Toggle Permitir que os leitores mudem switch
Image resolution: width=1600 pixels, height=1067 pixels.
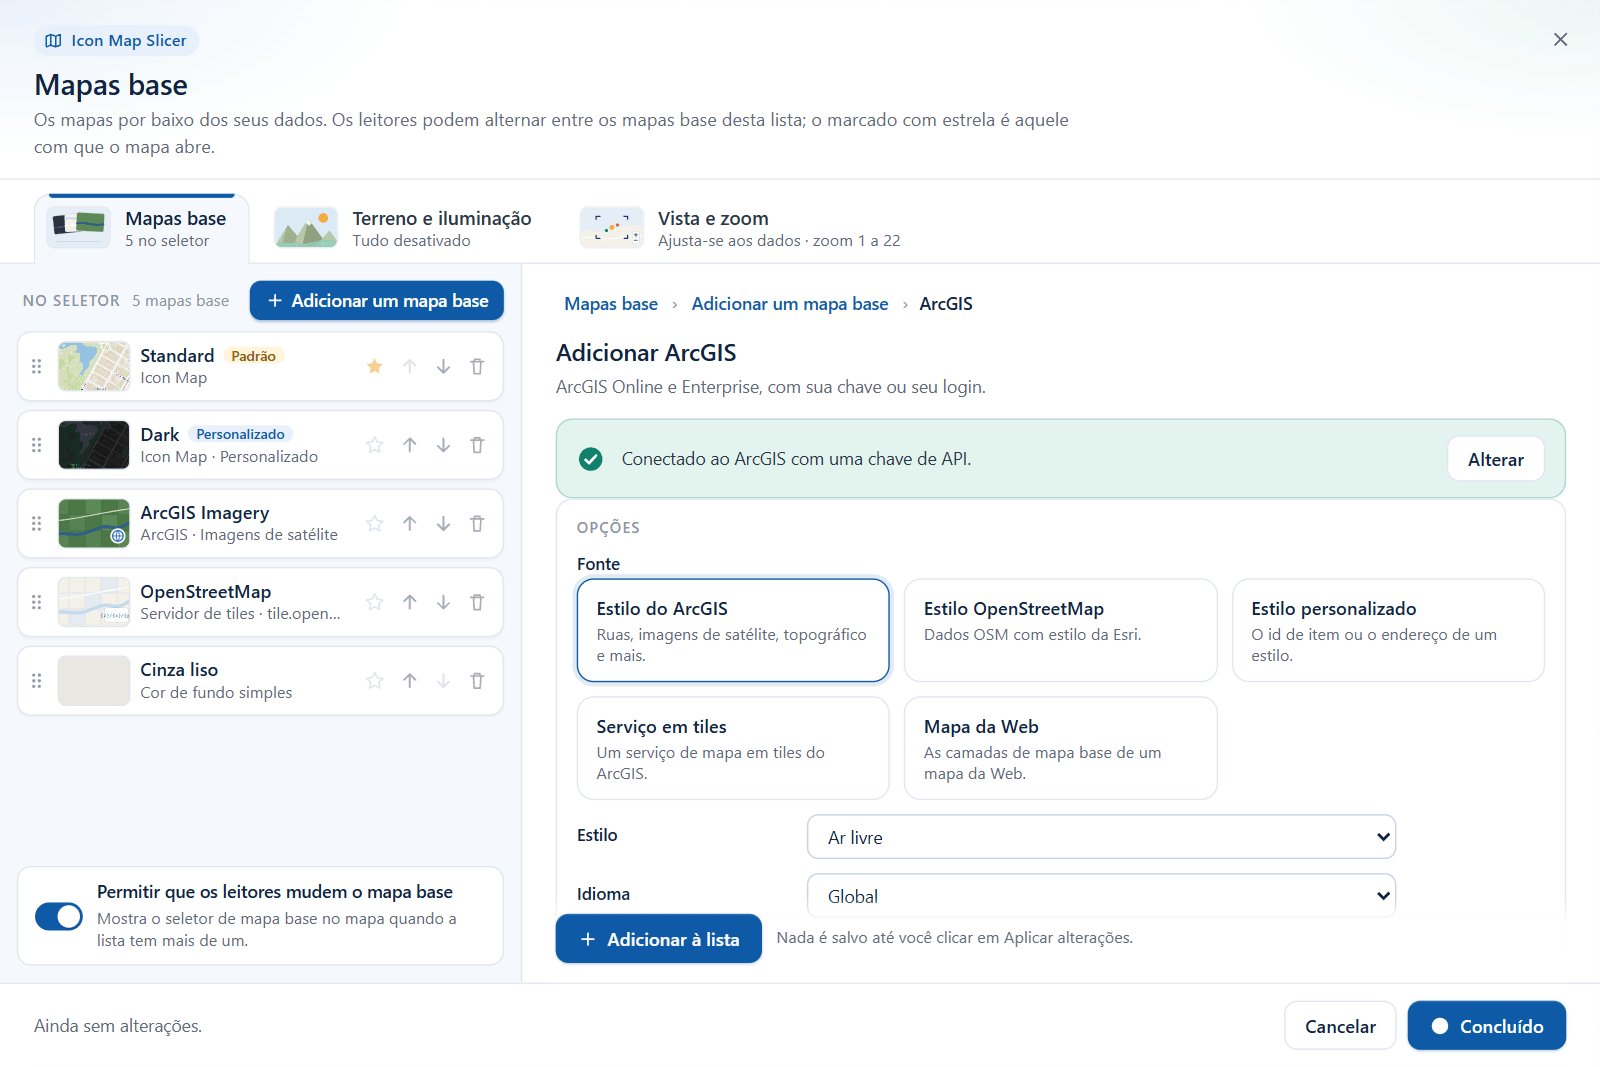coord(59,916)
